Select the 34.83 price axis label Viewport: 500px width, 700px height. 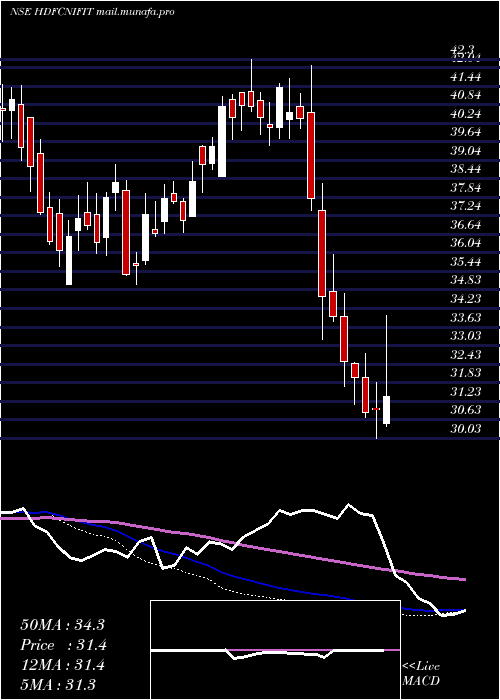465,281
